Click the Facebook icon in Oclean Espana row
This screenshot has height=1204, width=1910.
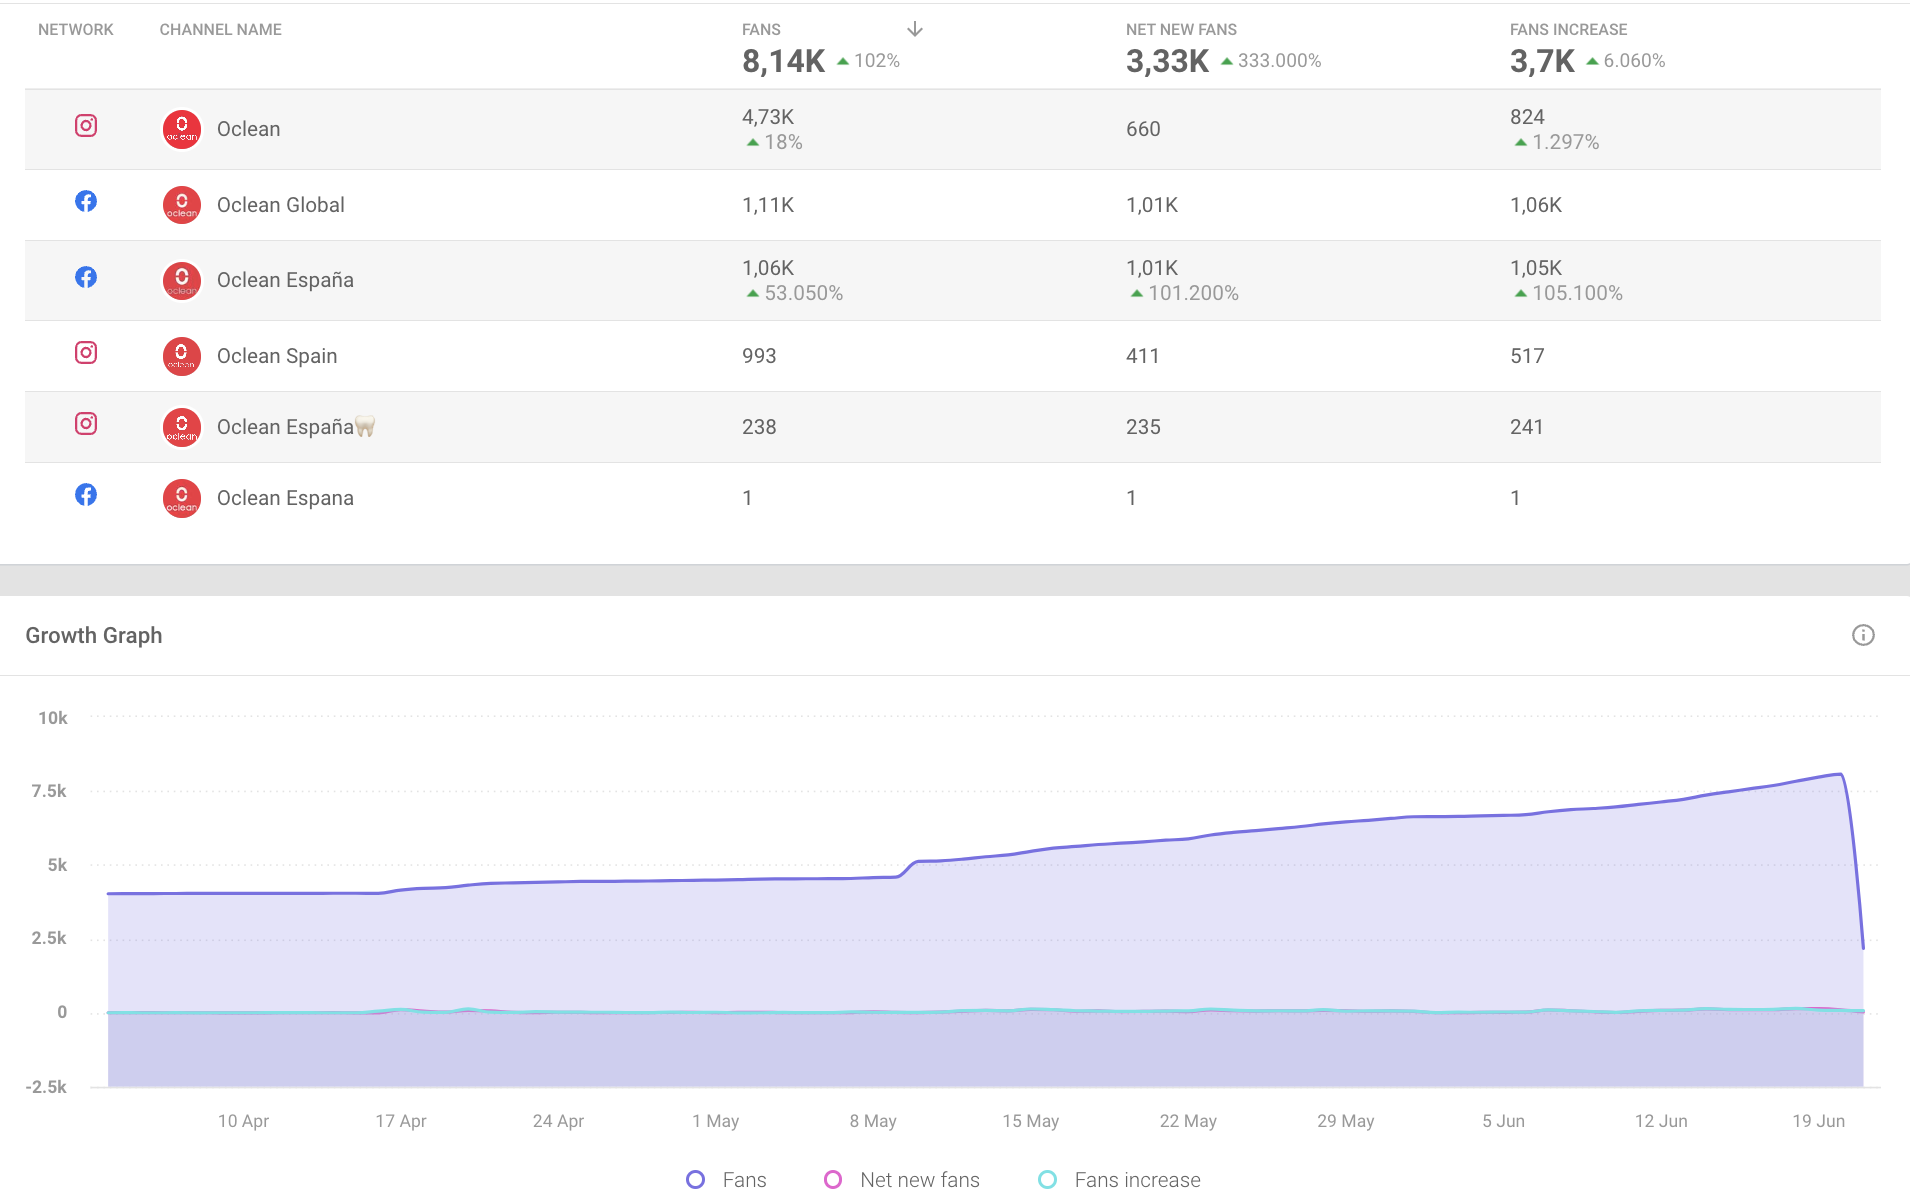pos(86,495)
